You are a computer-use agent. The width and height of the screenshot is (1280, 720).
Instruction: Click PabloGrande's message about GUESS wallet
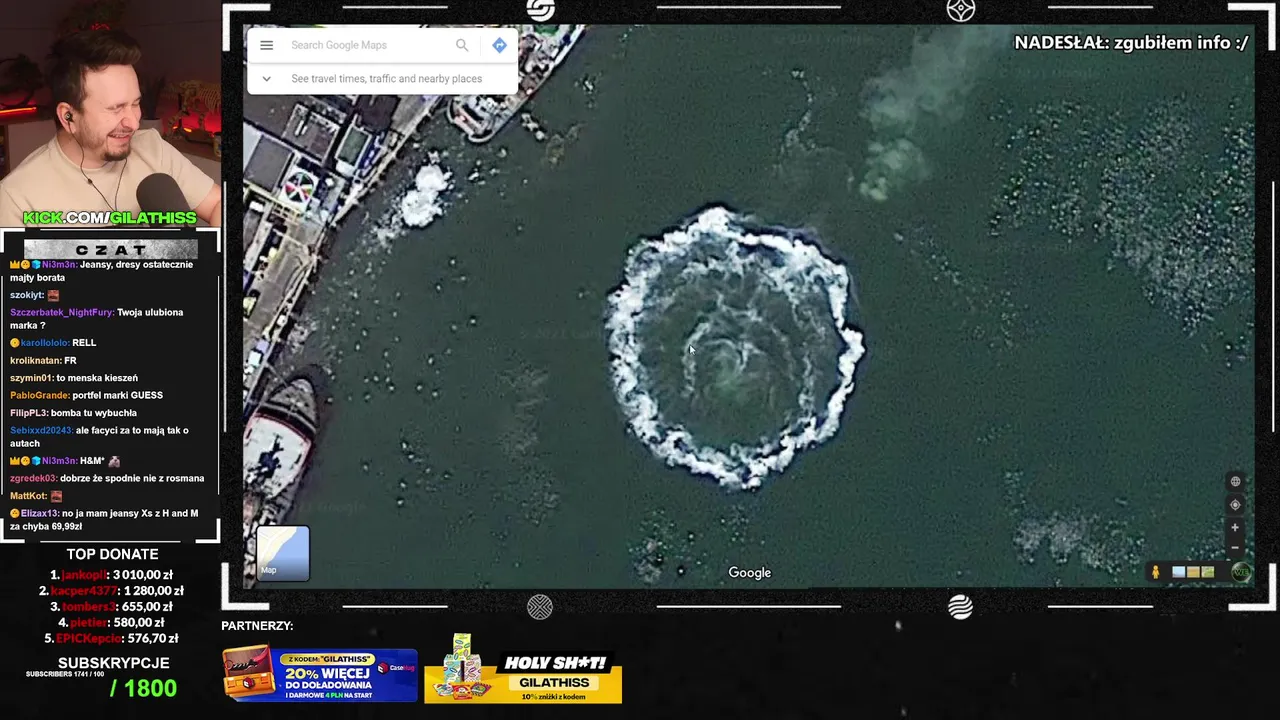(117, 395)
